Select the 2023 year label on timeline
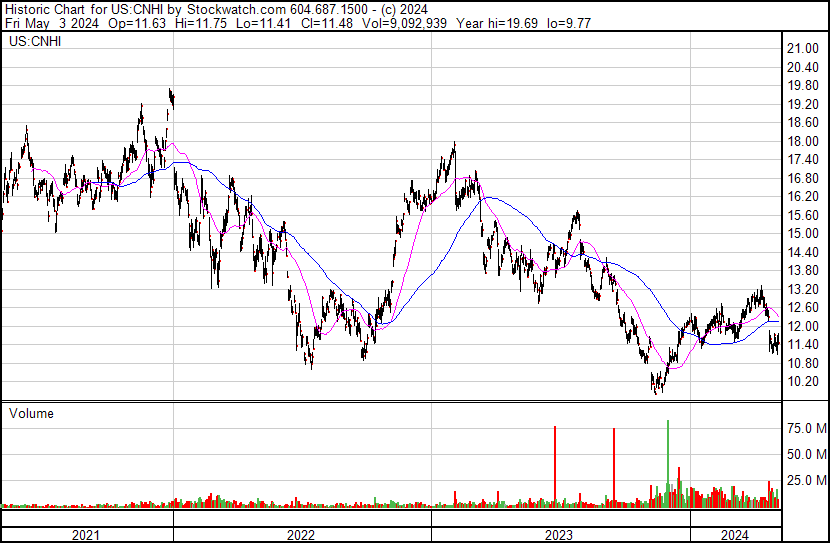This screenshot has height=543, width=830. (559, 535)
